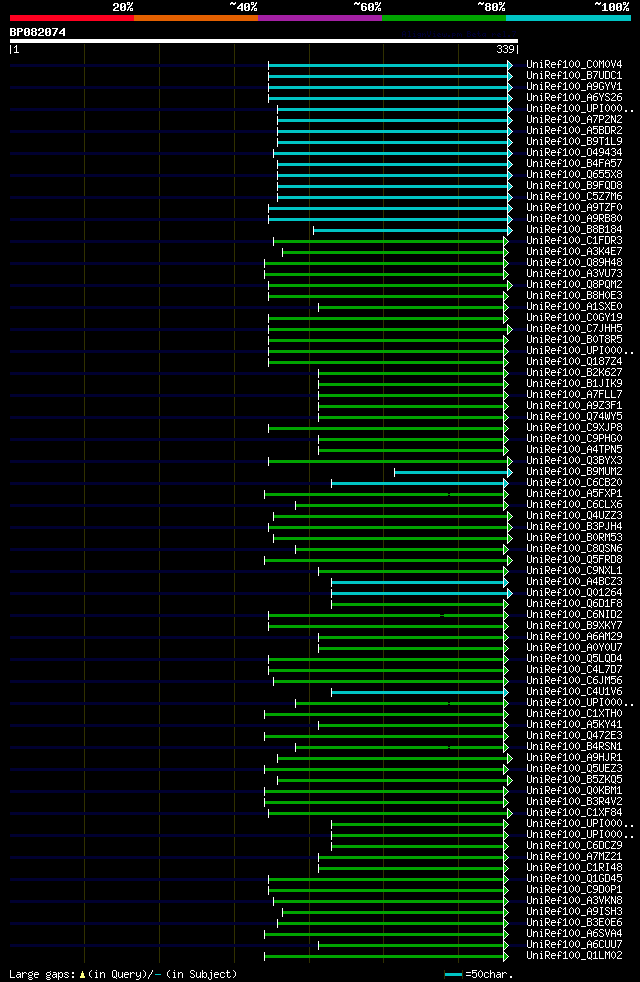Click the alignment bar for UniRef100_C6NID2
This screenshot has height=982, width=640.
tap(388, 616)
